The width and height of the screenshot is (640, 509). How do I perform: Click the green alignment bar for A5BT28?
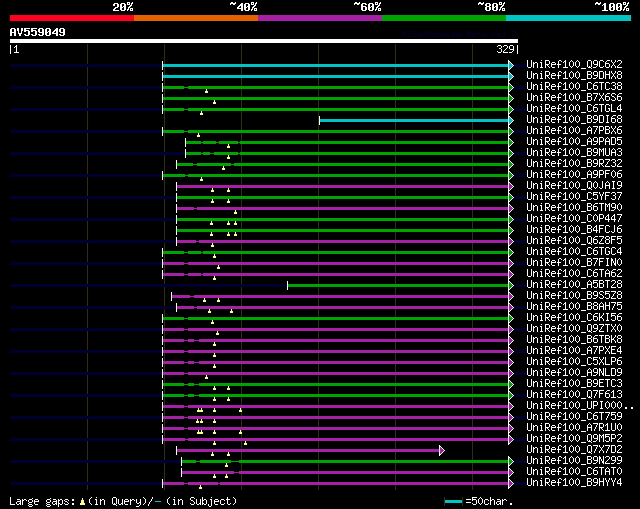(398, 286)
